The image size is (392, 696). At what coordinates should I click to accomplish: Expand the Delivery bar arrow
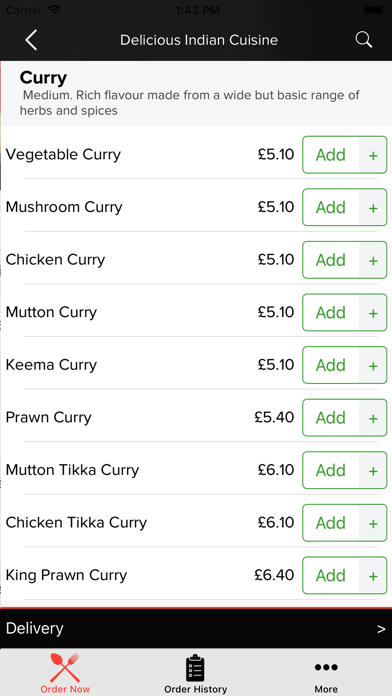point(381,629)
